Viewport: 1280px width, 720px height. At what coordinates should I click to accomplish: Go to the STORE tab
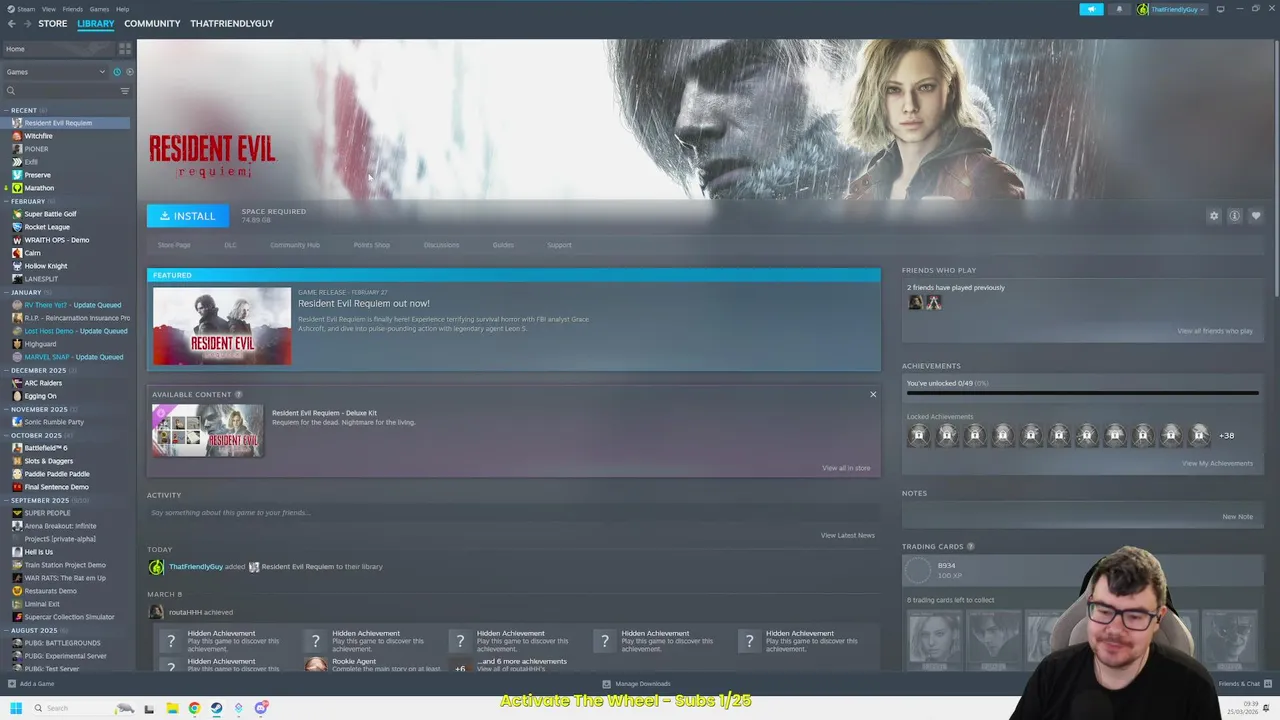pos(53,24)
